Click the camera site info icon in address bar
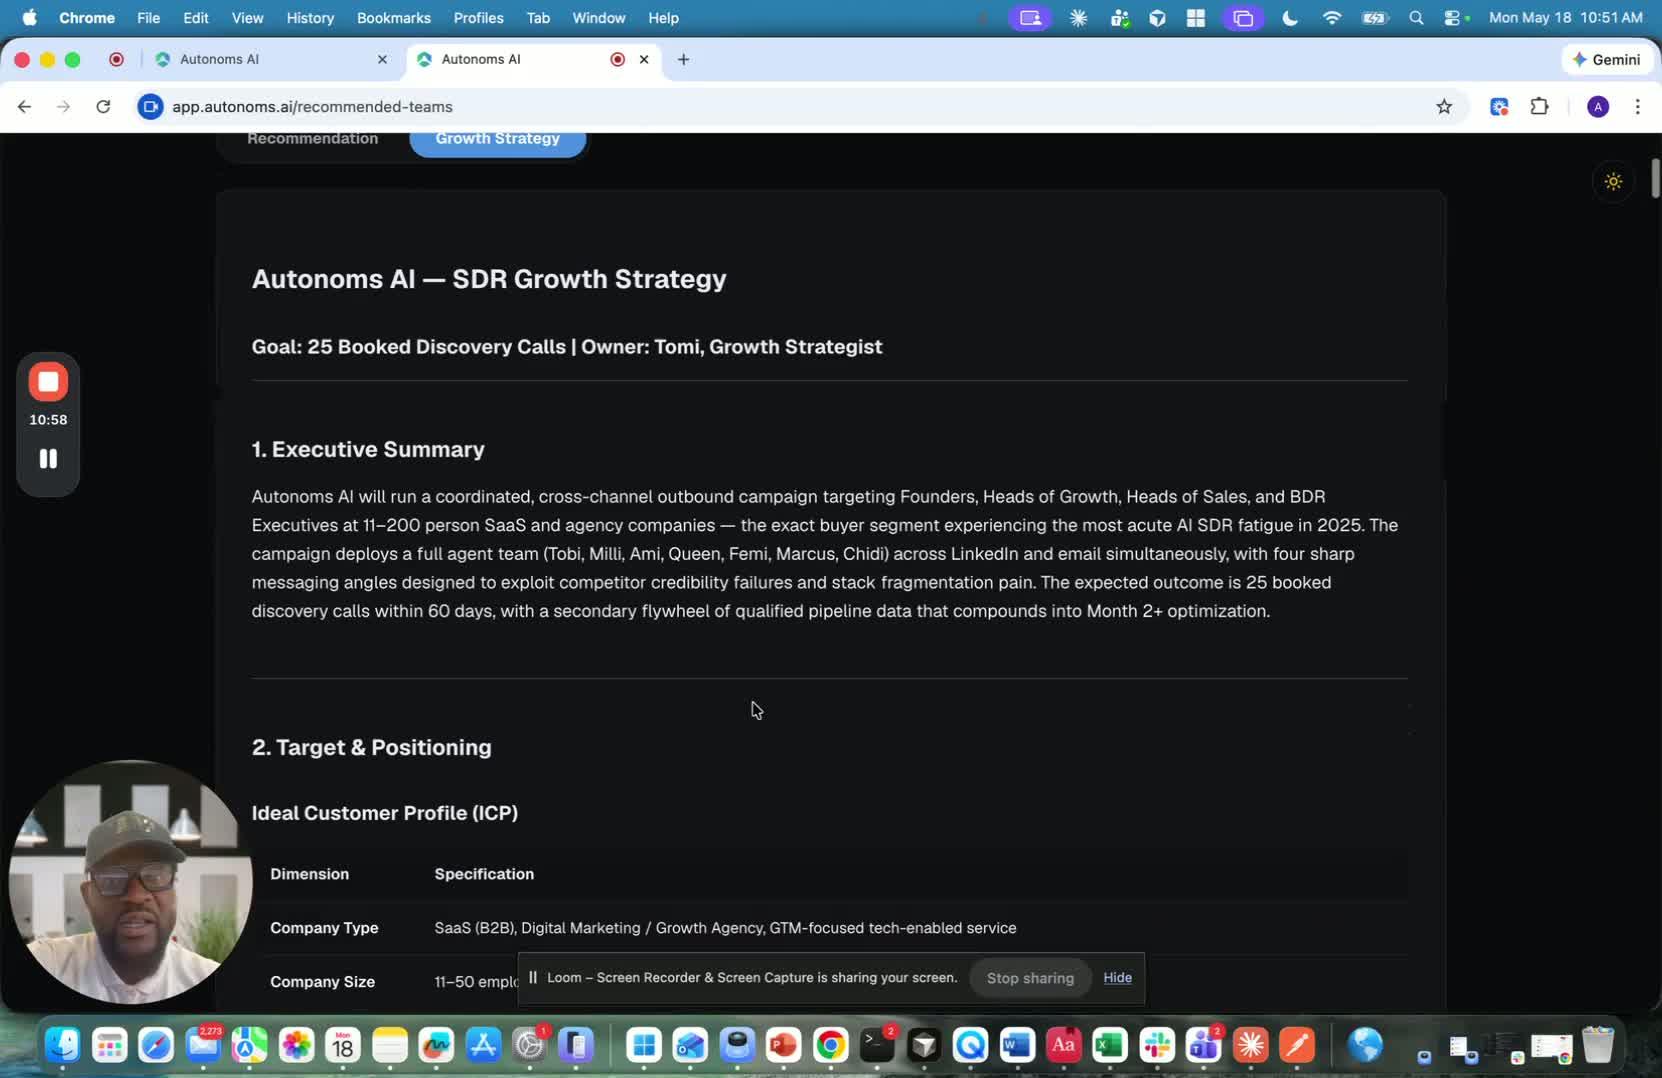This screenshot has width=1662, height=1078. click(150, 107)
